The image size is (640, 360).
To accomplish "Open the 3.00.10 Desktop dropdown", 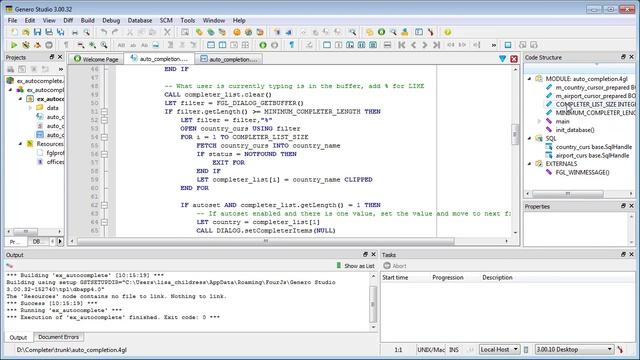I will 574,349.
